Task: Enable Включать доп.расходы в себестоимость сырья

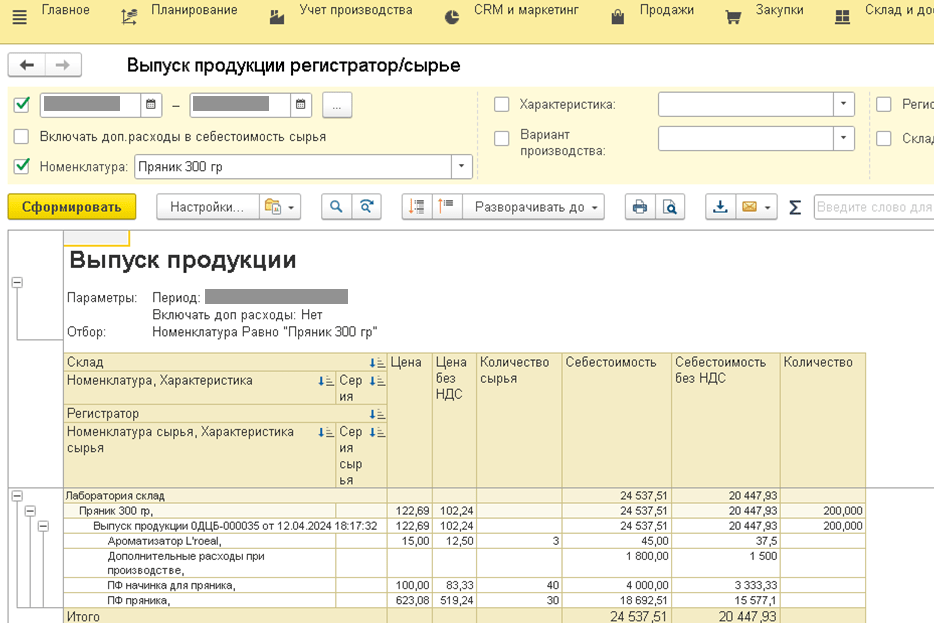Action: [x=21, y=136]
